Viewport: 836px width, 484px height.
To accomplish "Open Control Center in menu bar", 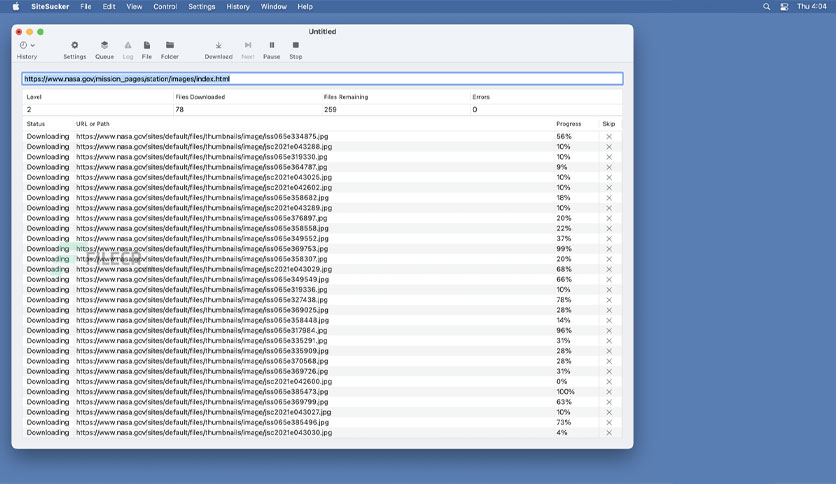I will coord(784,6).
